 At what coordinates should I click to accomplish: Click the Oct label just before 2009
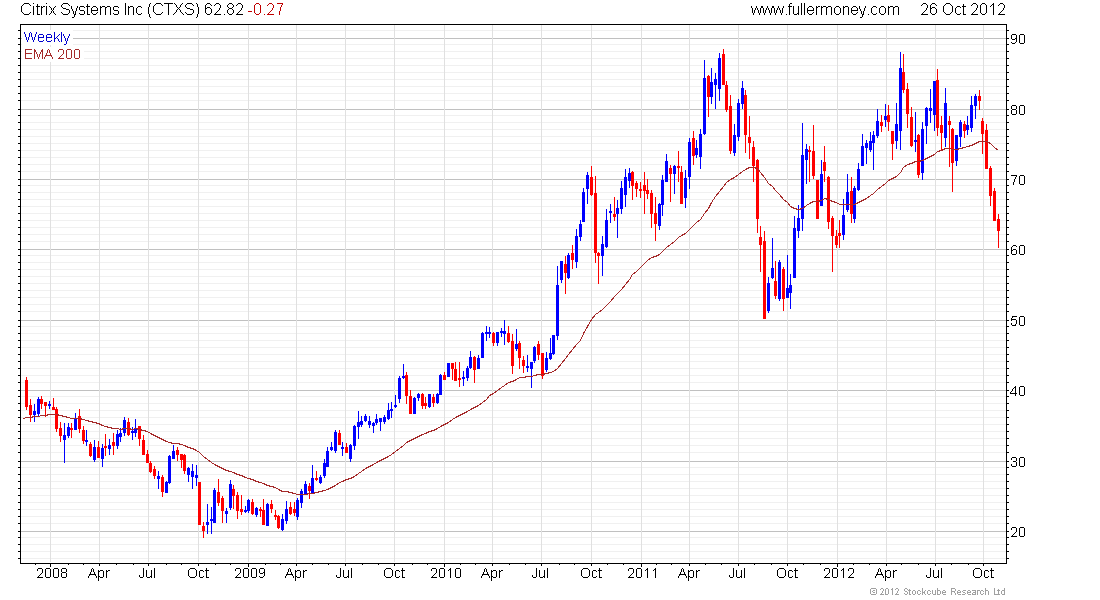point(198,573)
